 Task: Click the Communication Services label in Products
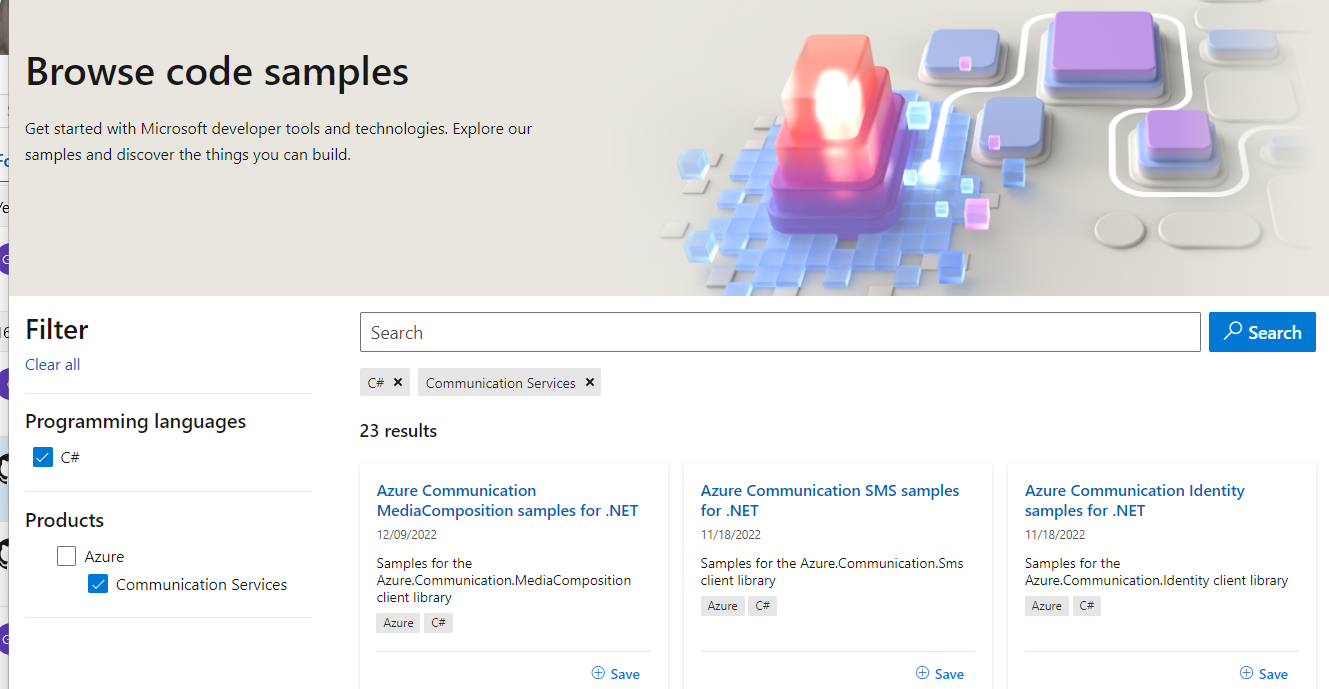click(201, 584)
